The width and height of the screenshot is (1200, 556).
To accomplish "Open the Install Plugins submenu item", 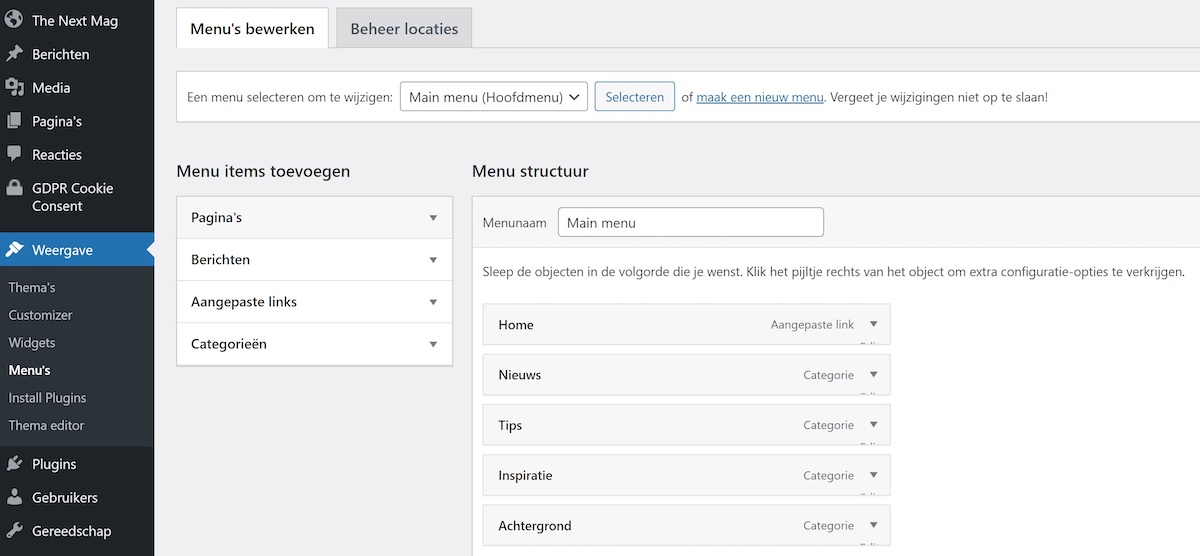I will [47, 397].
